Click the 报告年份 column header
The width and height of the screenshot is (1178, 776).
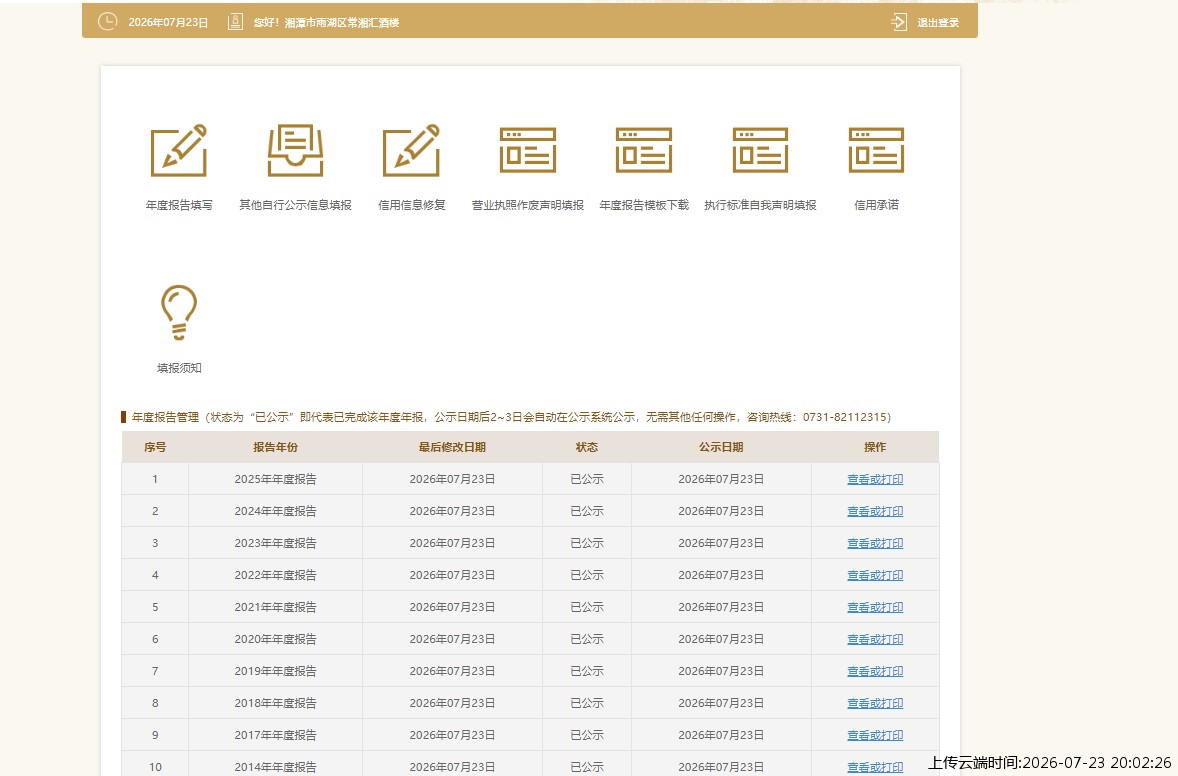click(x=275, y=447)
